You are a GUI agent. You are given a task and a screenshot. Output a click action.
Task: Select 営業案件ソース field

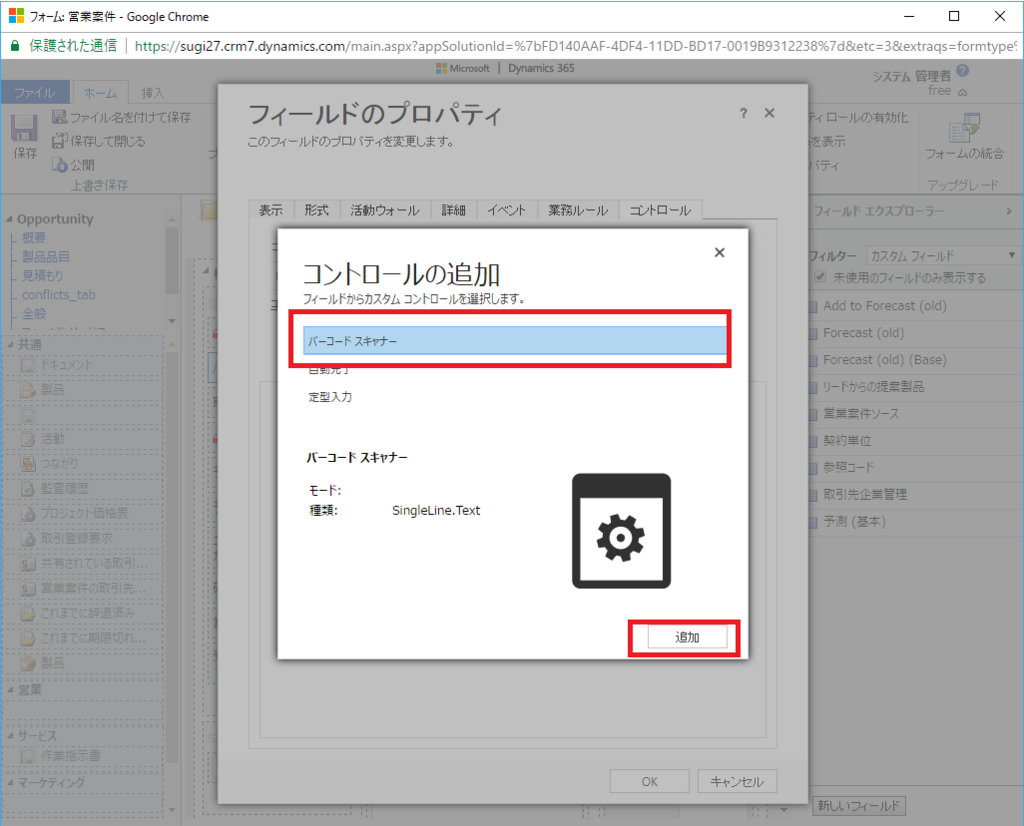pos(861,413)
